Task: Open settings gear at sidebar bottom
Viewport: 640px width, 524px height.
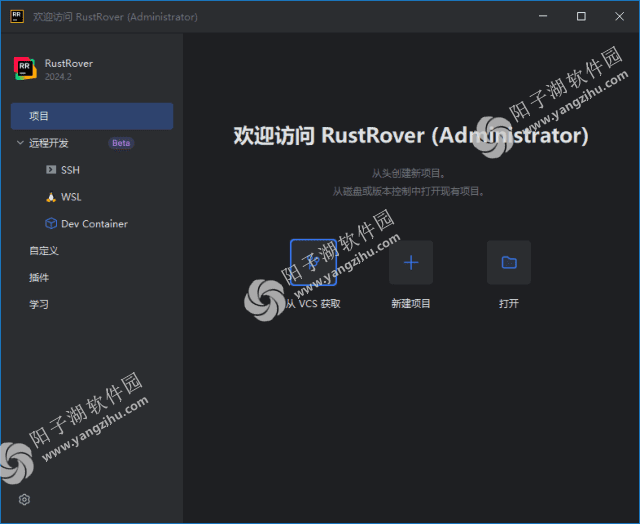Action: point(24,500)
